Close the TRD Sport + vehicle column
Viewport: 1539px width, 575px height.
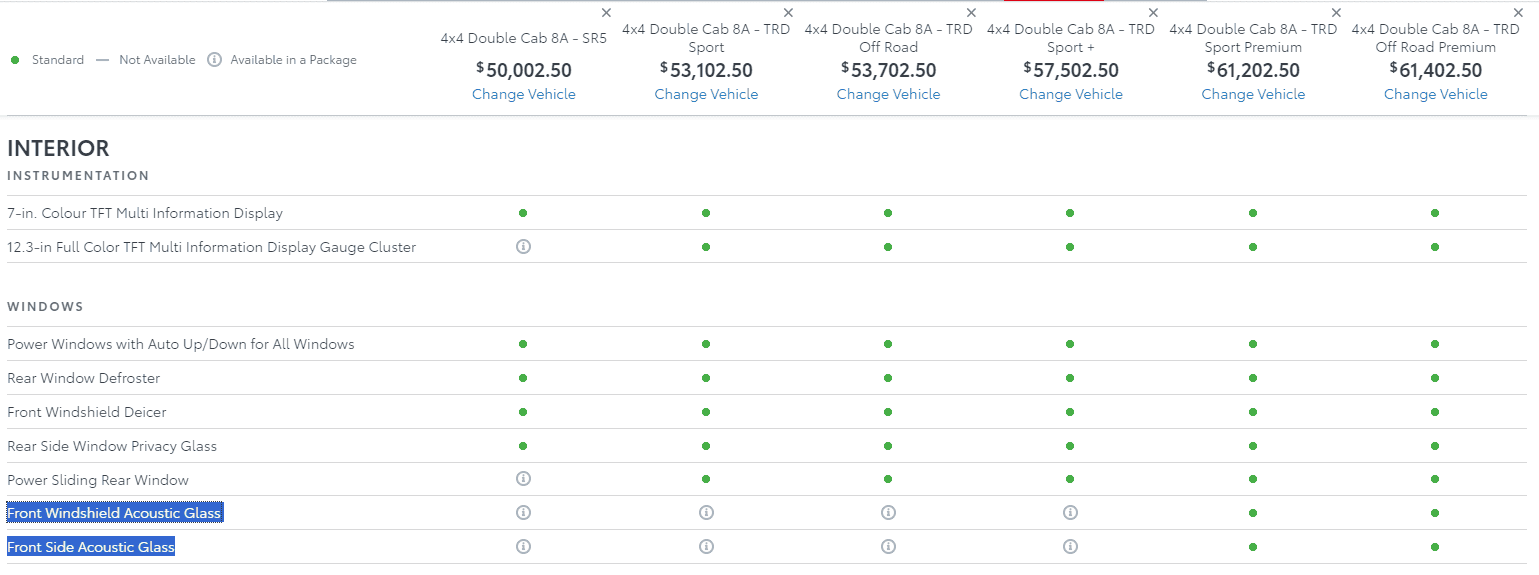[1153, 13]
